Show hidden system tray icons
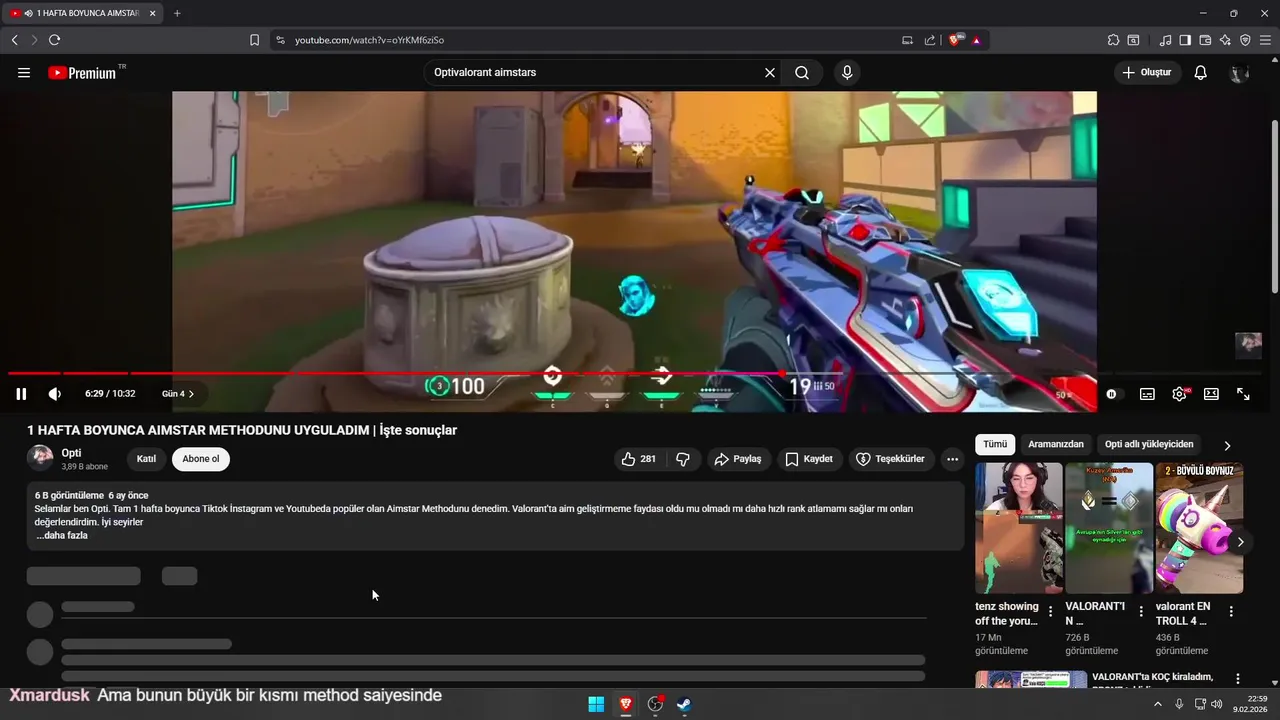Image resolution: width=1280 pixels, height=720 pixels. point(1158,704)
